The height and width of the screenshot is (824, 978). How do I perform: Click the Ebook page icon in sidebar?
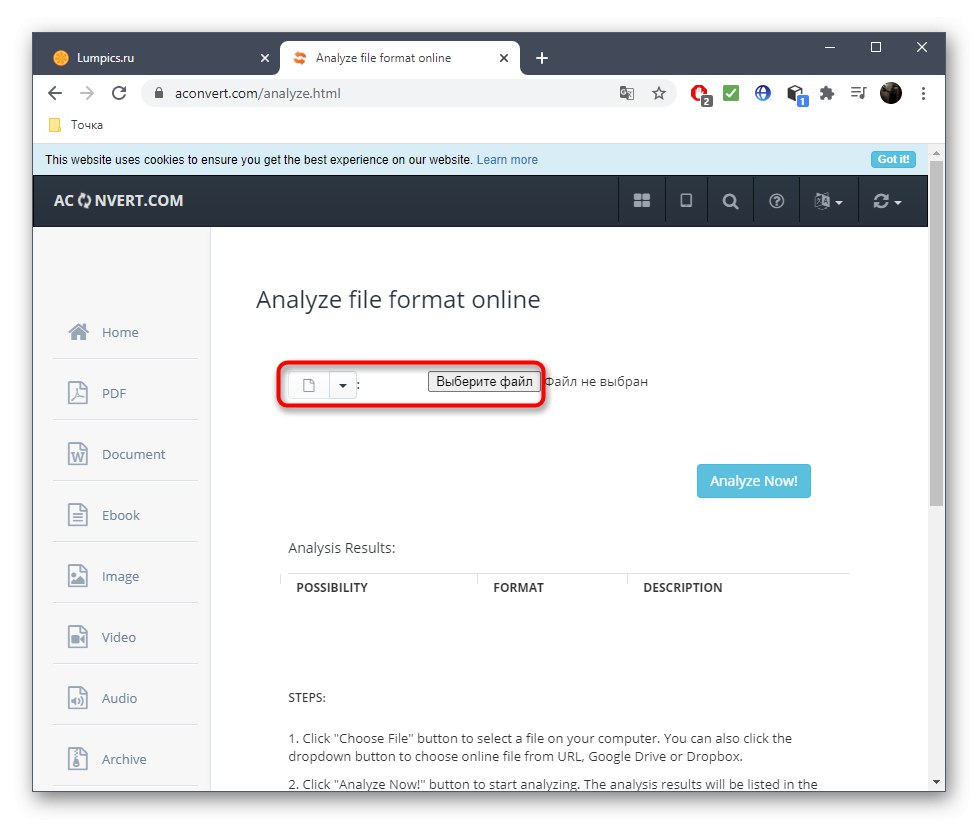click(77, 515)
